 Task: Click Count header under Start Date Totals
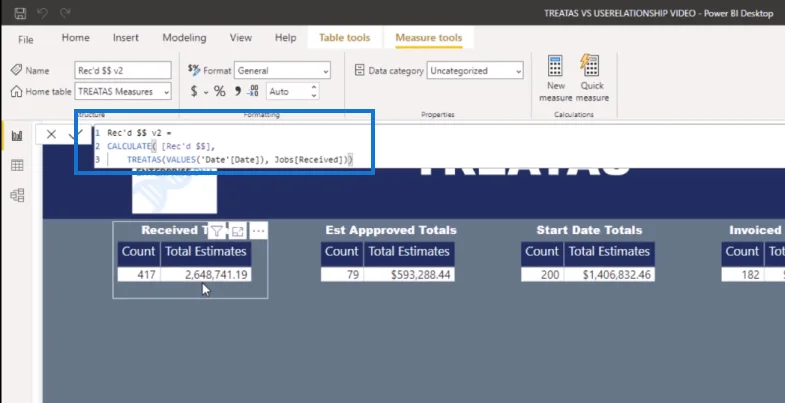tap(543, 251)
